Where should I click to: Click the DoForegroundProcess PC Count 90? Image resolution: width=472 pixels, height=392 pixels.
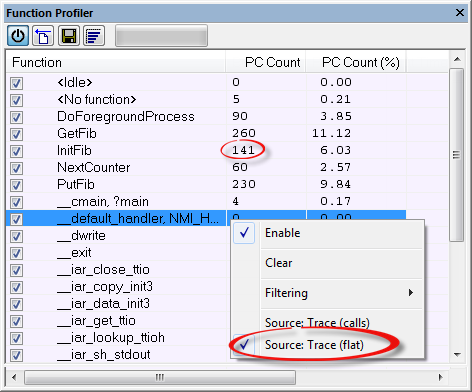point(240,116)
